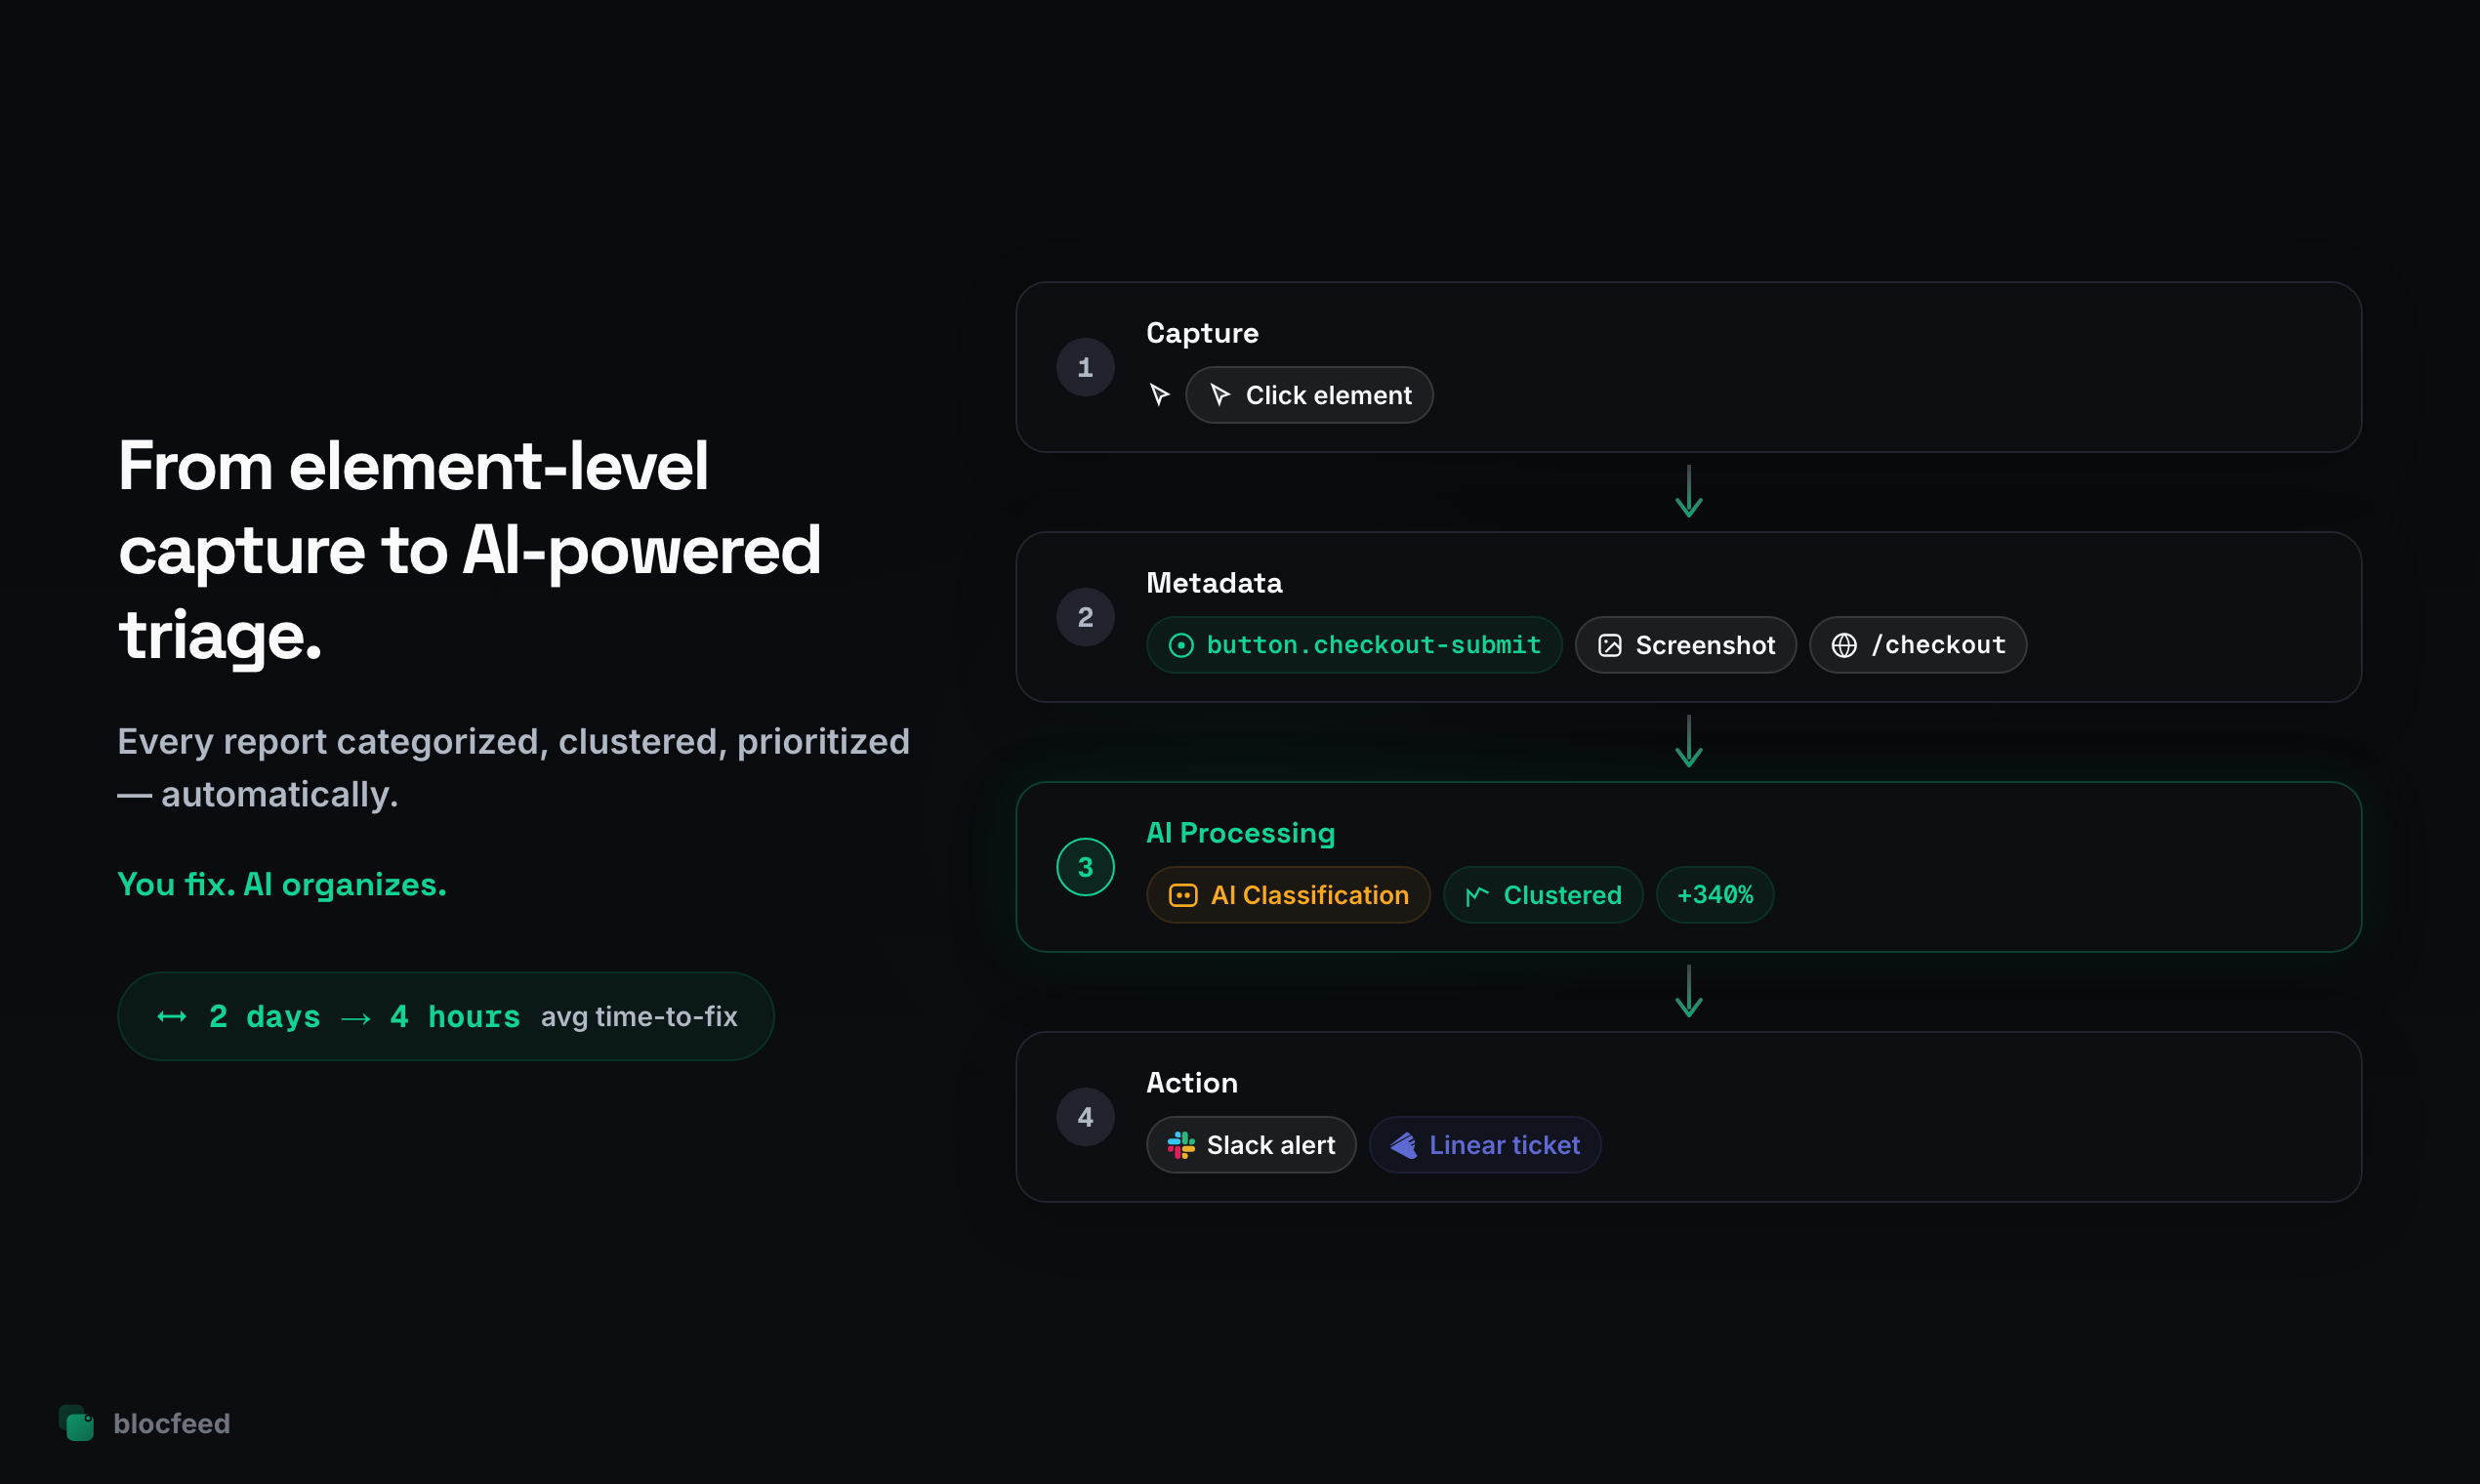
Task: Click the arrows icon in the time-to-fix badge
Action: (171, 1016)
